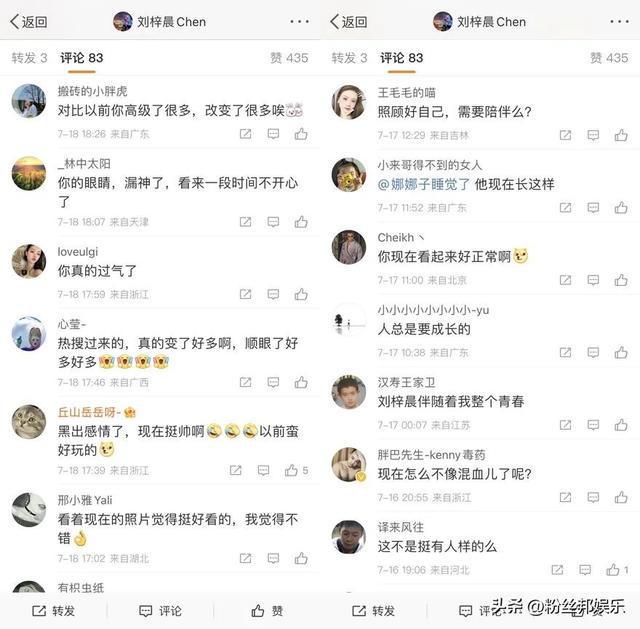Reply to loveulgi's comment via comment icon
Screen dimensions: 640x629
[273, 294]
